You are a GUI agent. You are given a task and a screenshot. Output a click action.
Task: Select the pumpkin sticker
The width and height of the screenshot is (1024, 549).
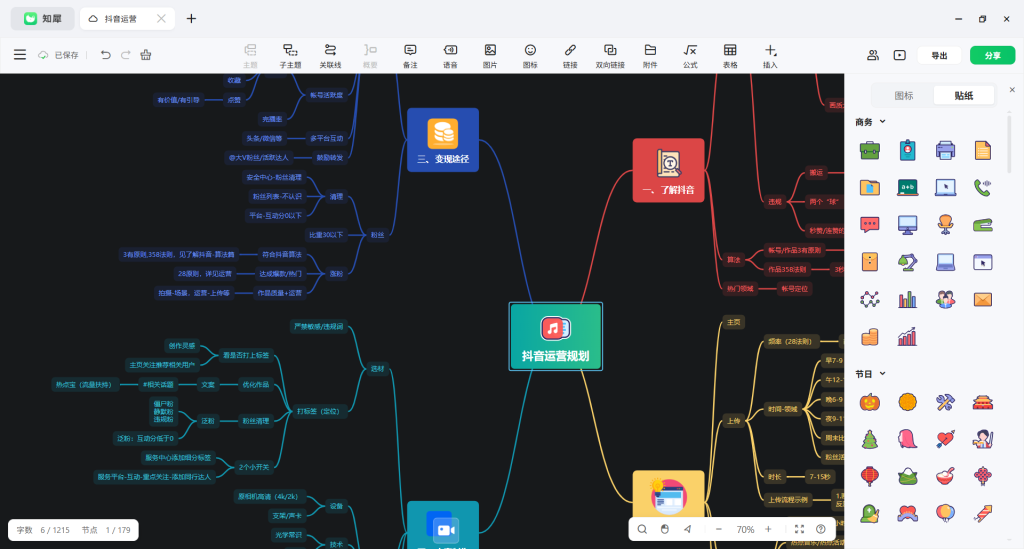pos(870,402)
